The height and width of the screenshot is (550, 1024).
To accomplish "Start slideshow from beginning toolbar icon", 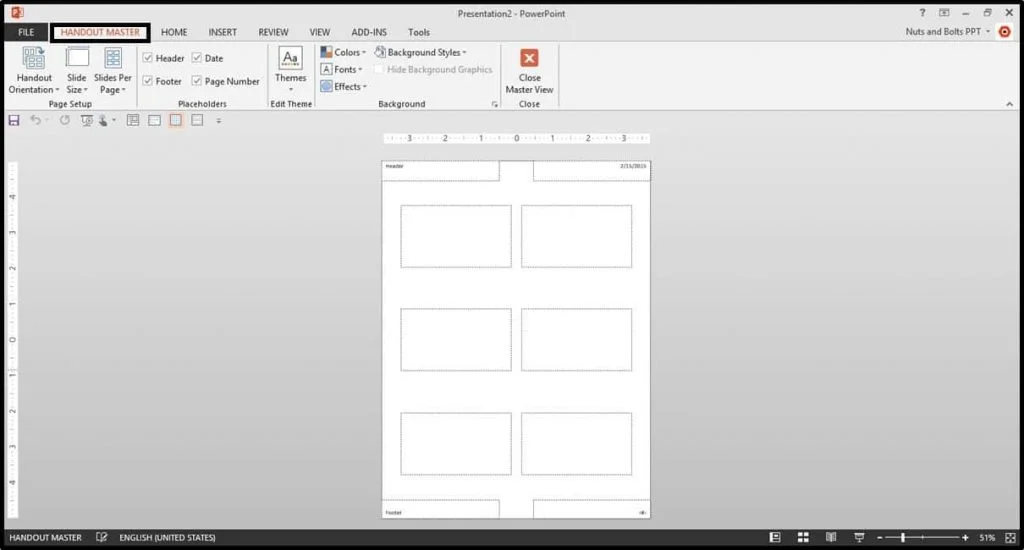I will pyautogui.click(x=86, y=120).
